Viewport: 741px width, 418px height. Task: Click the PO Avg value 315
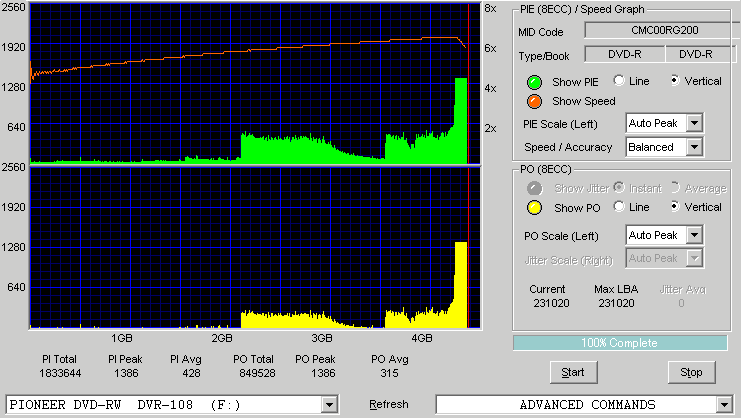tap(389, 373)
